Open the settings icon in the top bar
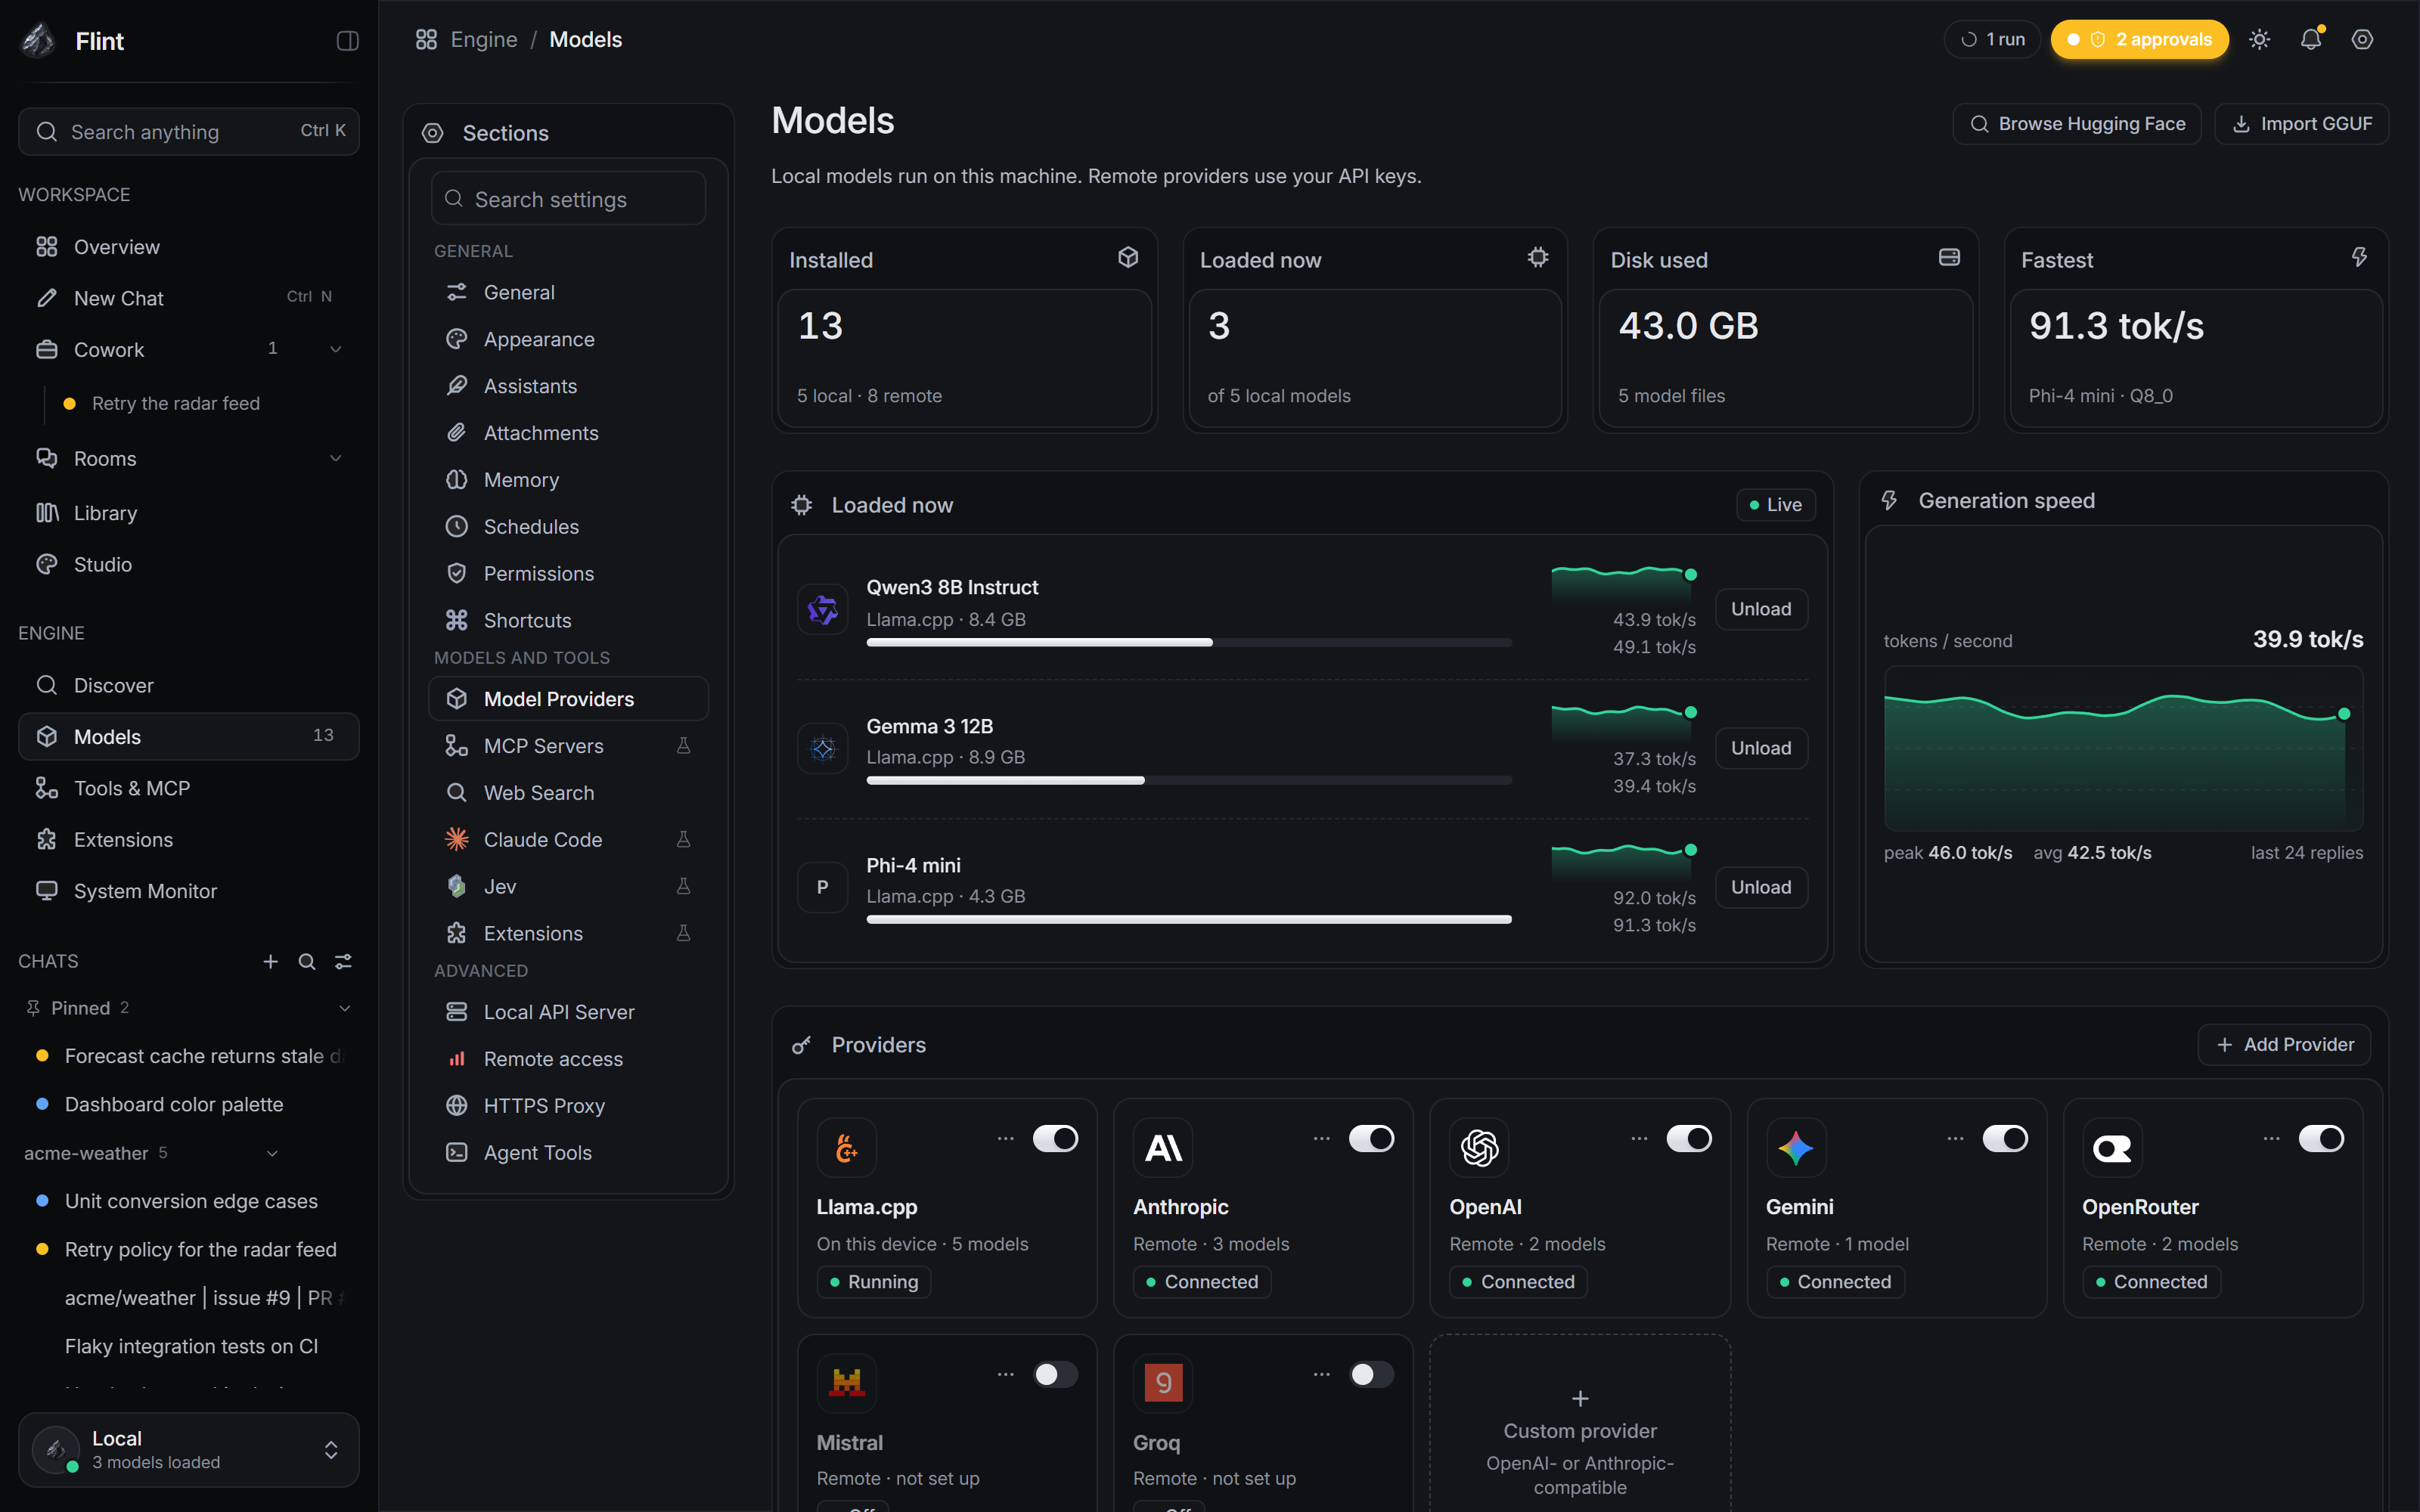 (x=2362, y=40)
